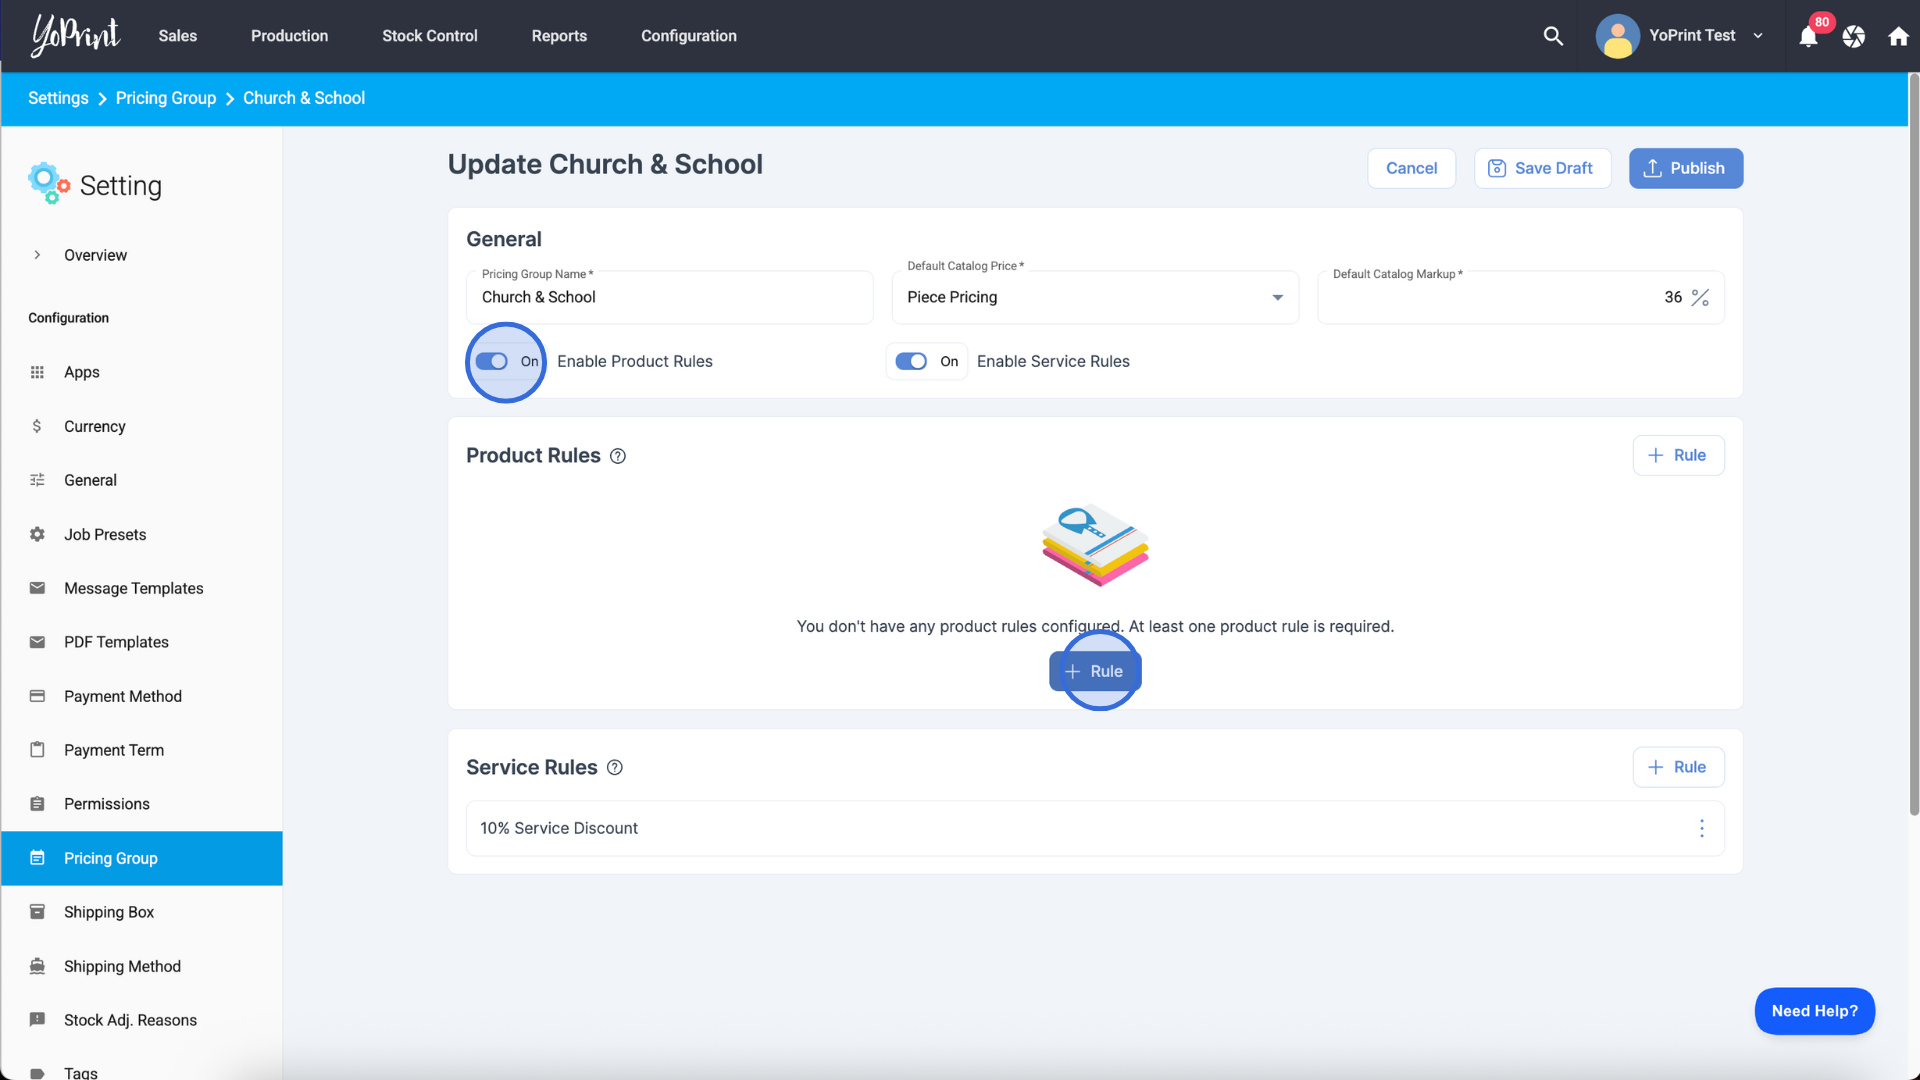The height and width of the screenshot is (1080, 1920).
Task: Open help icon beside Product Rules
Action: pos(618,456)
